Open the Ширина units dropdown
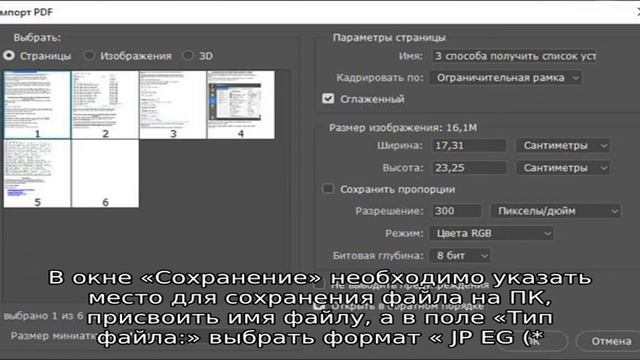Image resolution: width=640 pixels, height=360 pixels. point(563,146)
